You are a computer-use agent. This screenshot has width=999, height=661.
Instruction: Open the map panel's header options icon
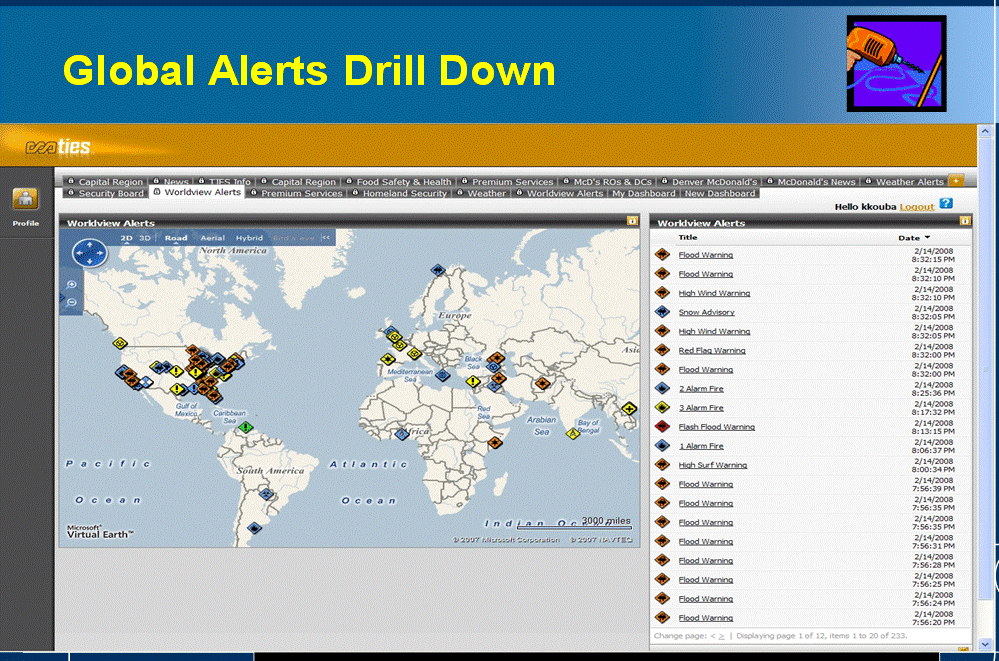[632, 221]
